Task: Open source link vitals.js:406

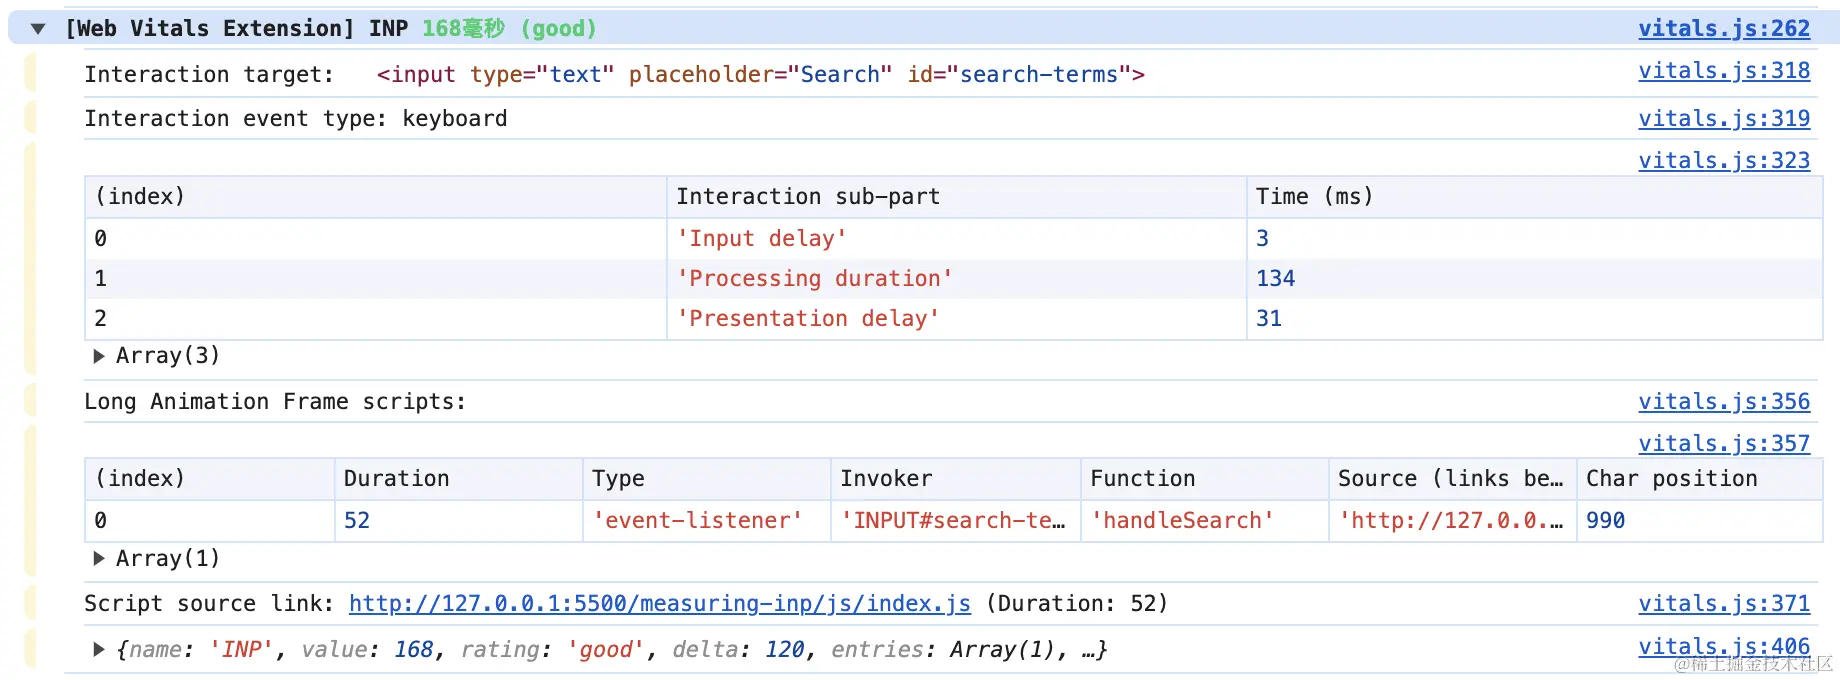Action: click(x=1723, y=647)
